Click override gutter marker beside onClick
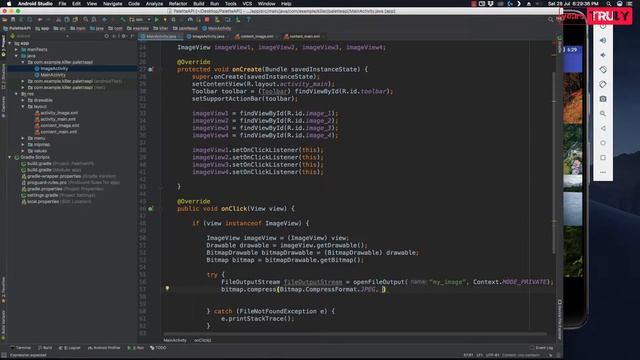 tap(151, 209)
